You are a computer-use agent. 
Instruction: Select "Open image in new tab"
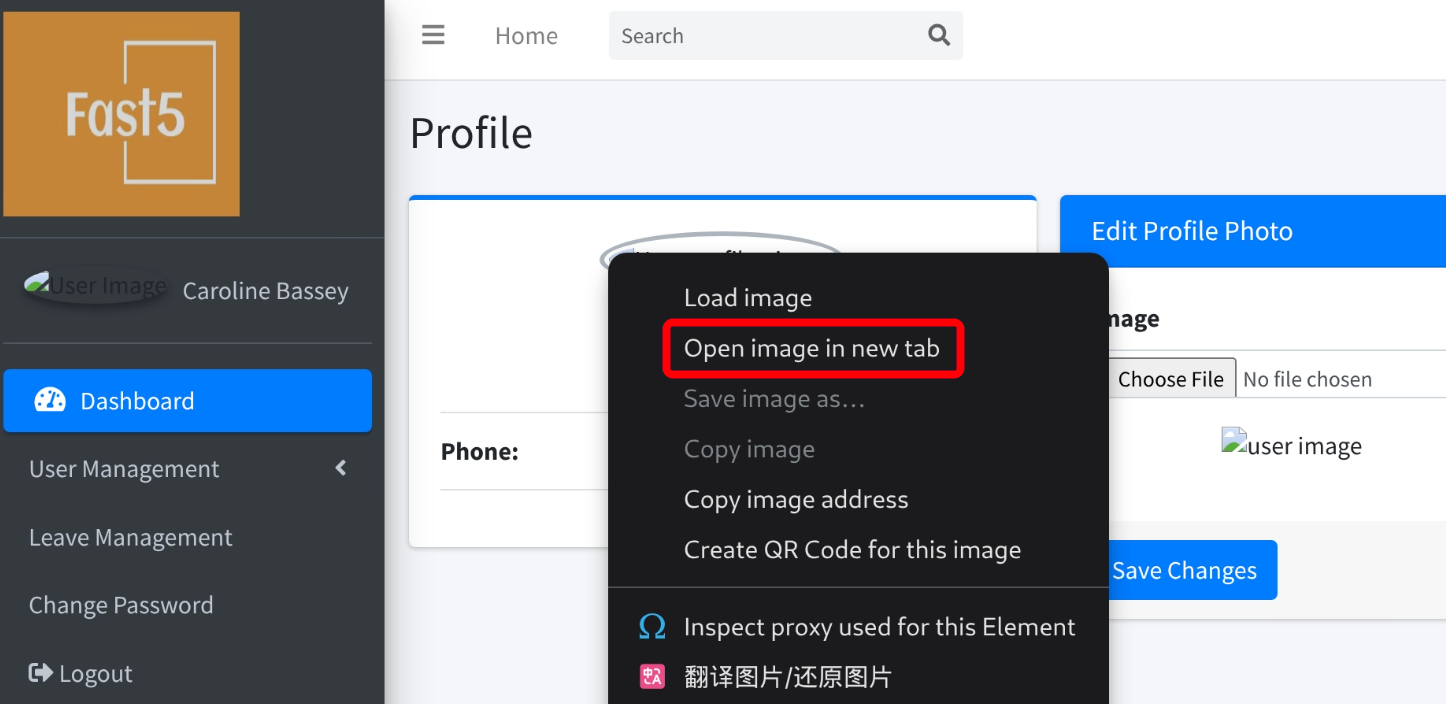coord(811,348)
